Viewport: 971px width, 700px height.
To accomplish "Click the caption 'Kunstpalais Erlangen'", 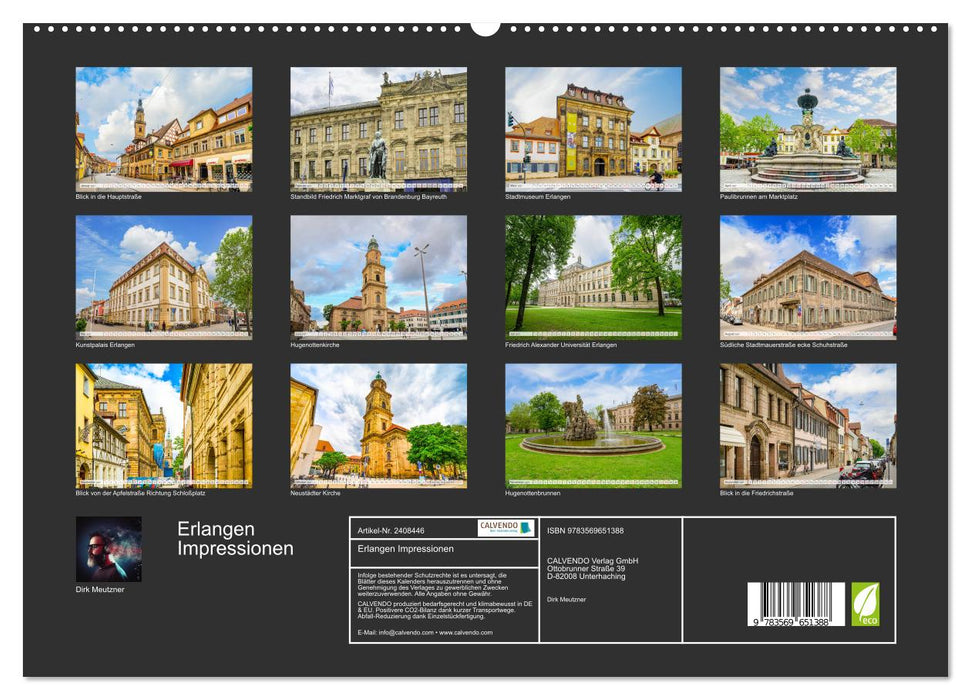I will 105,345.
